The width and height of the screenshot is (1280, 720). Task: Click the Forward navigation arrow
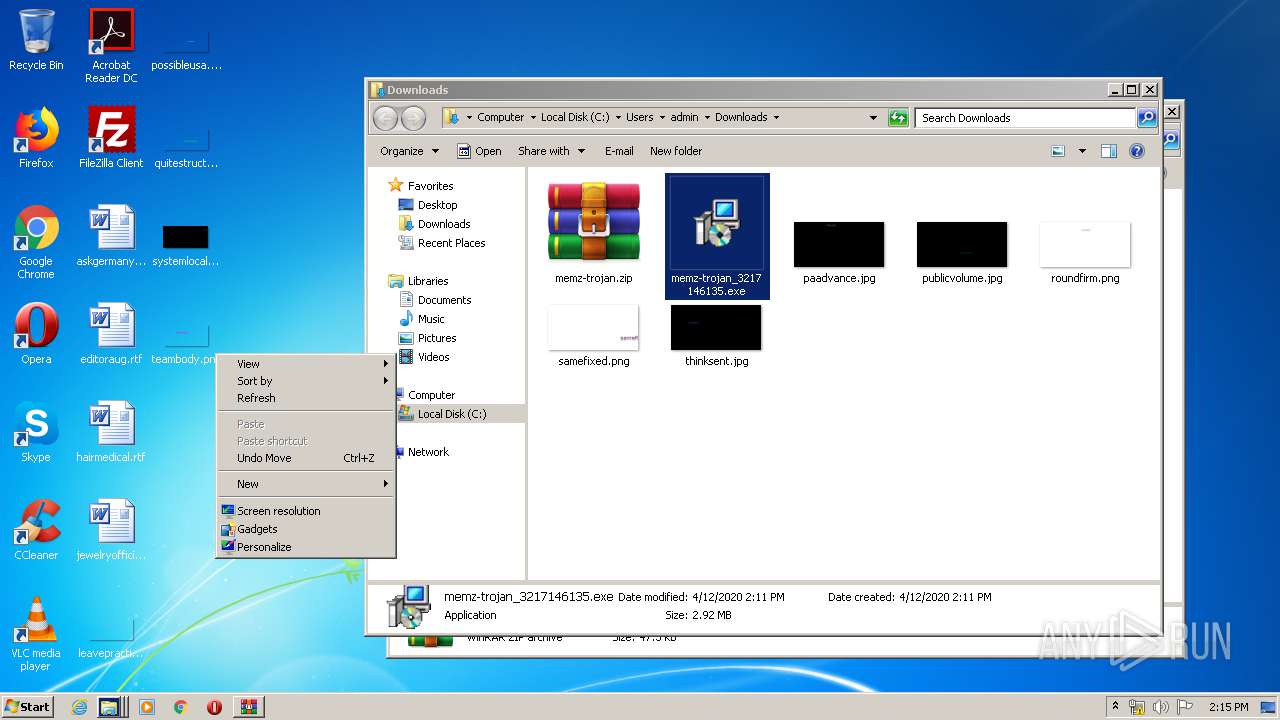click(413, 118)
